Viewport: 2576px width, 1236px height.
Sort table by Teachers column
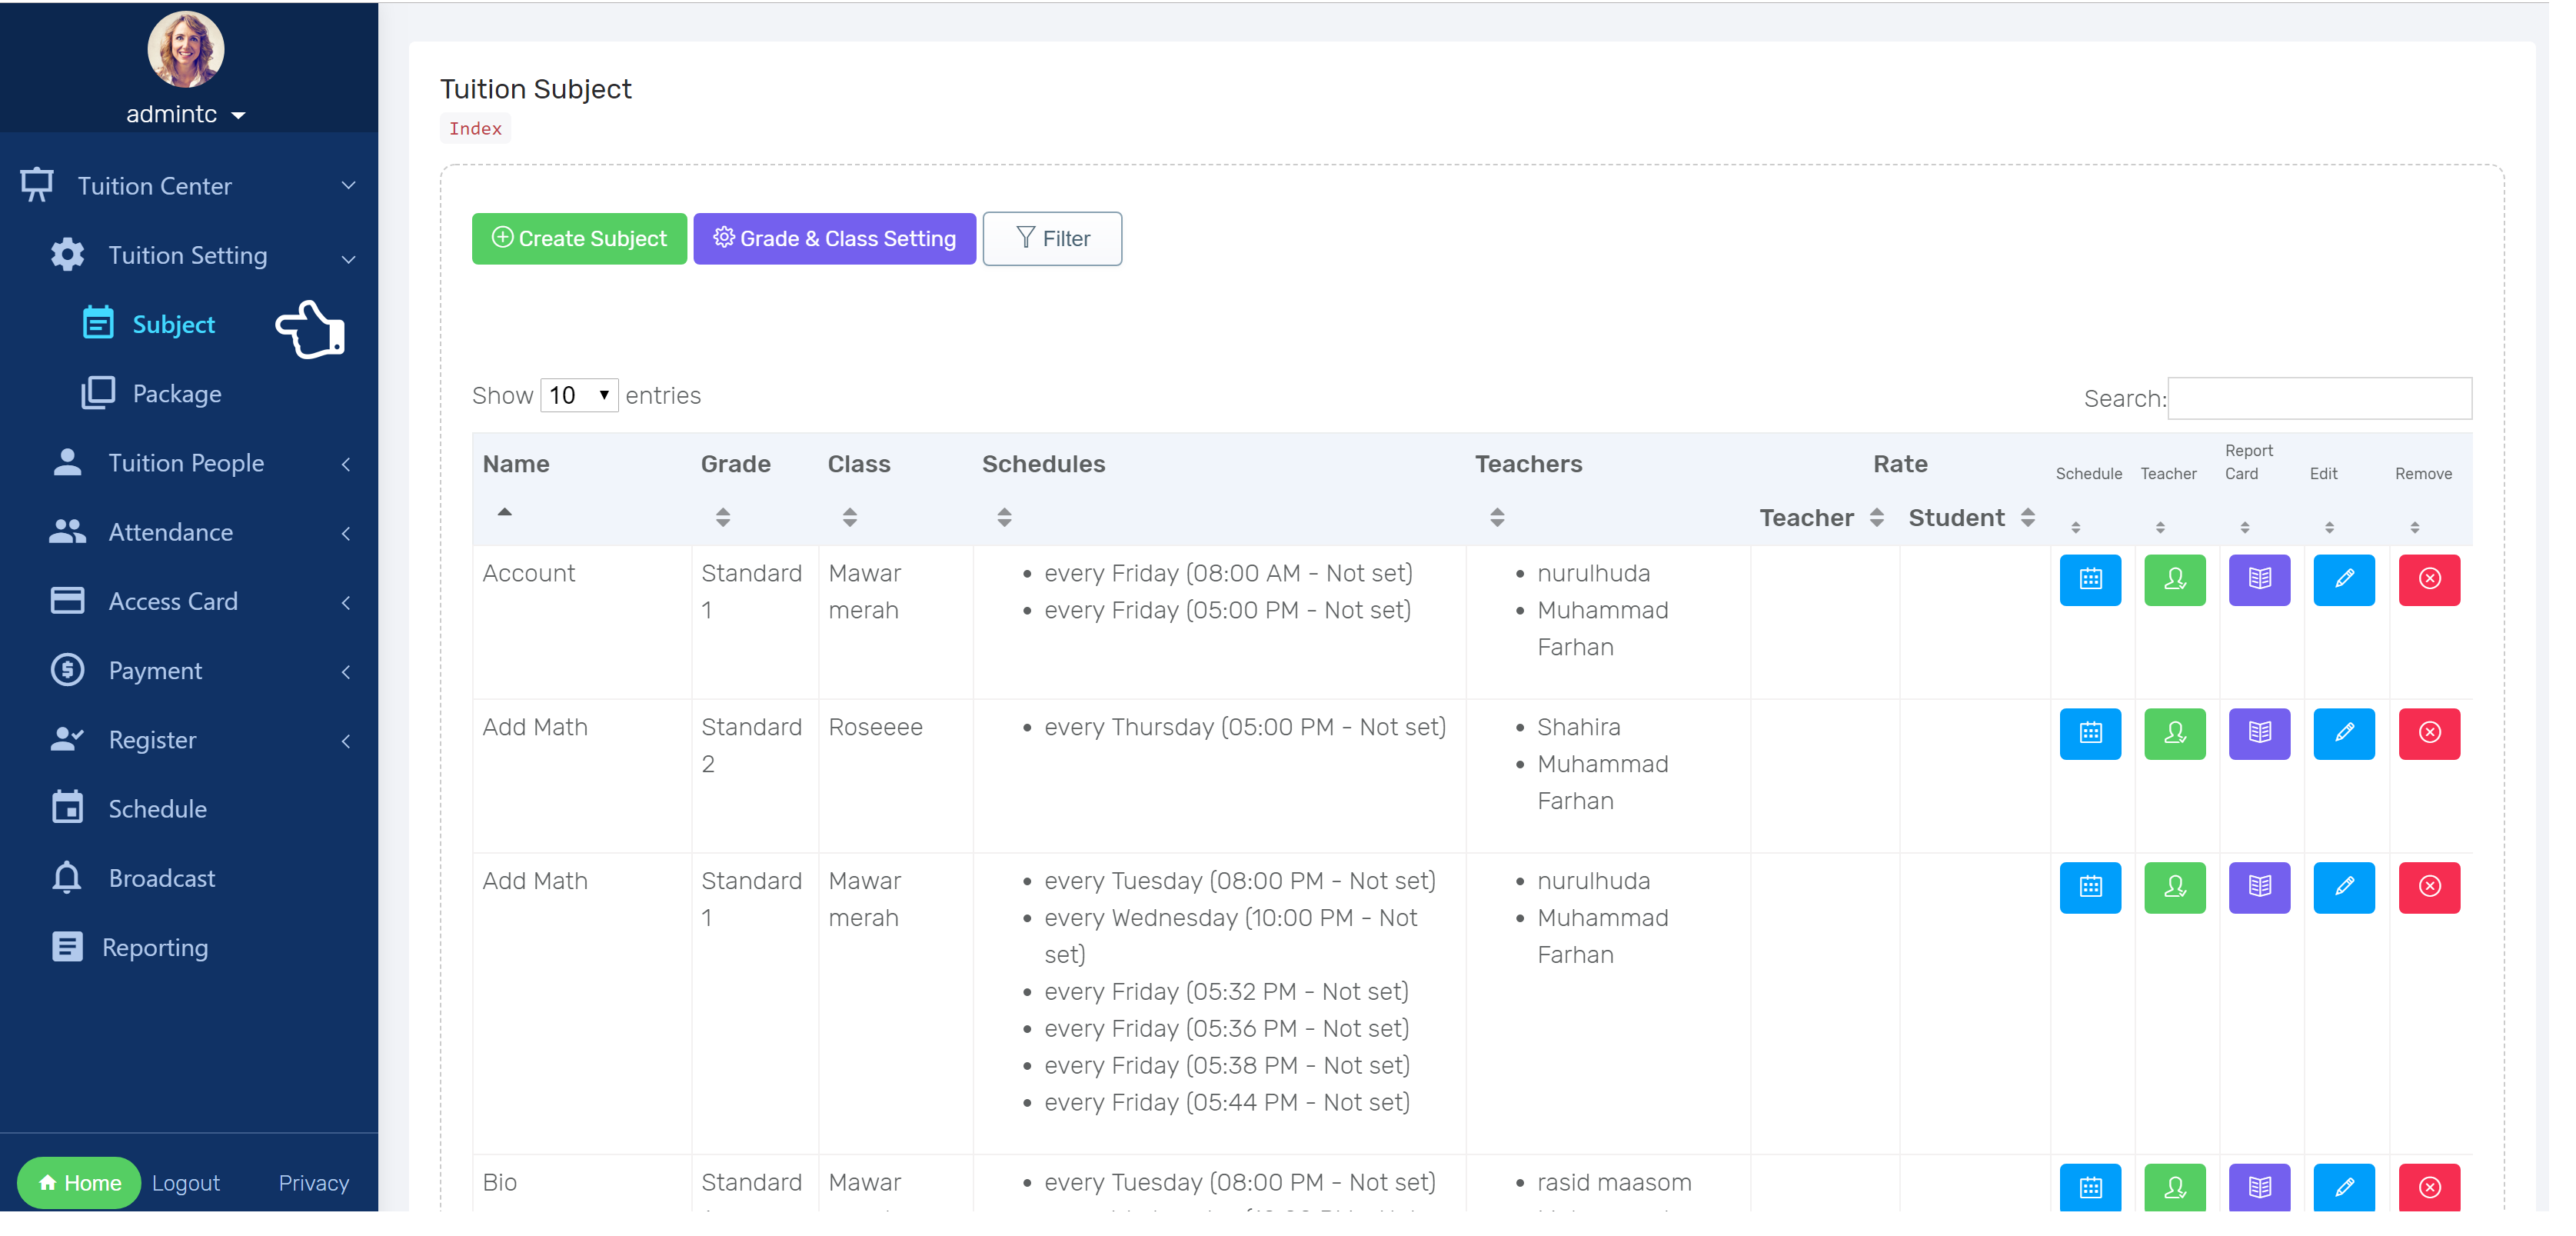pos(1608,488)
